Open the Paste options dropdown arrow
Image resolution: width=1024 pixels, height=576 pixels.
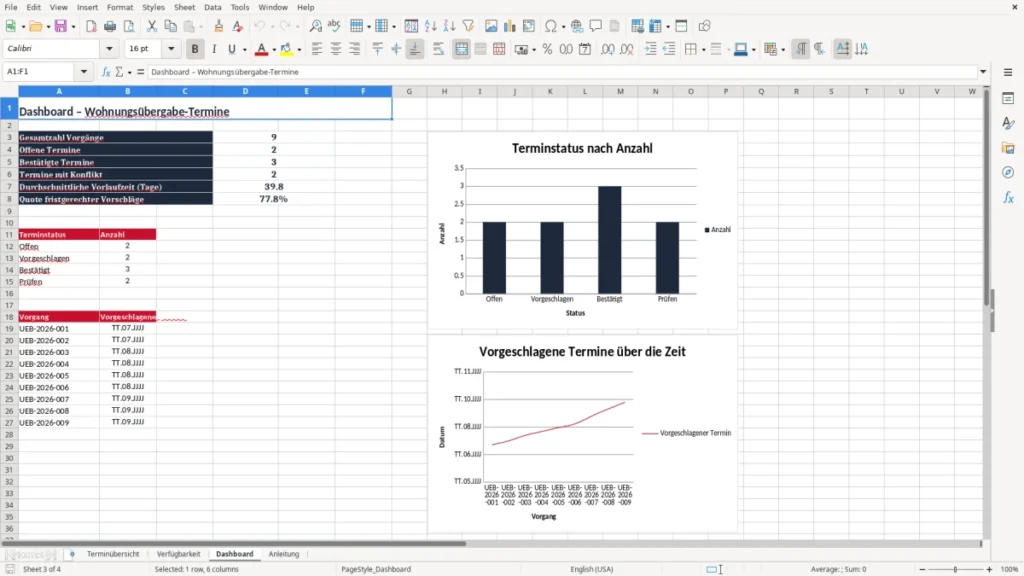[201, 27]
